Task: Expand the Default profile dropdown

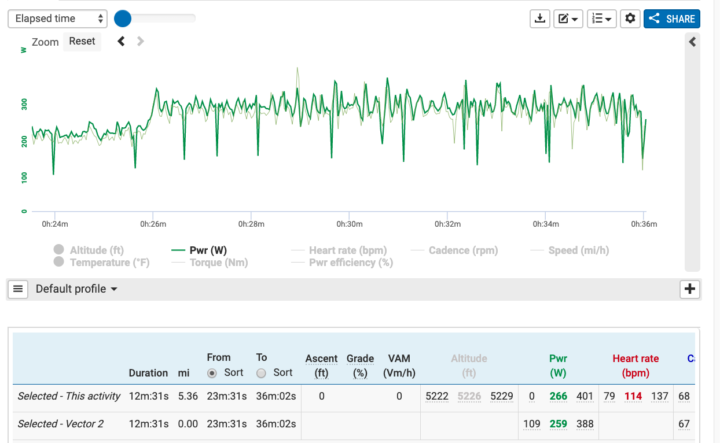Action: coord(77,289)
